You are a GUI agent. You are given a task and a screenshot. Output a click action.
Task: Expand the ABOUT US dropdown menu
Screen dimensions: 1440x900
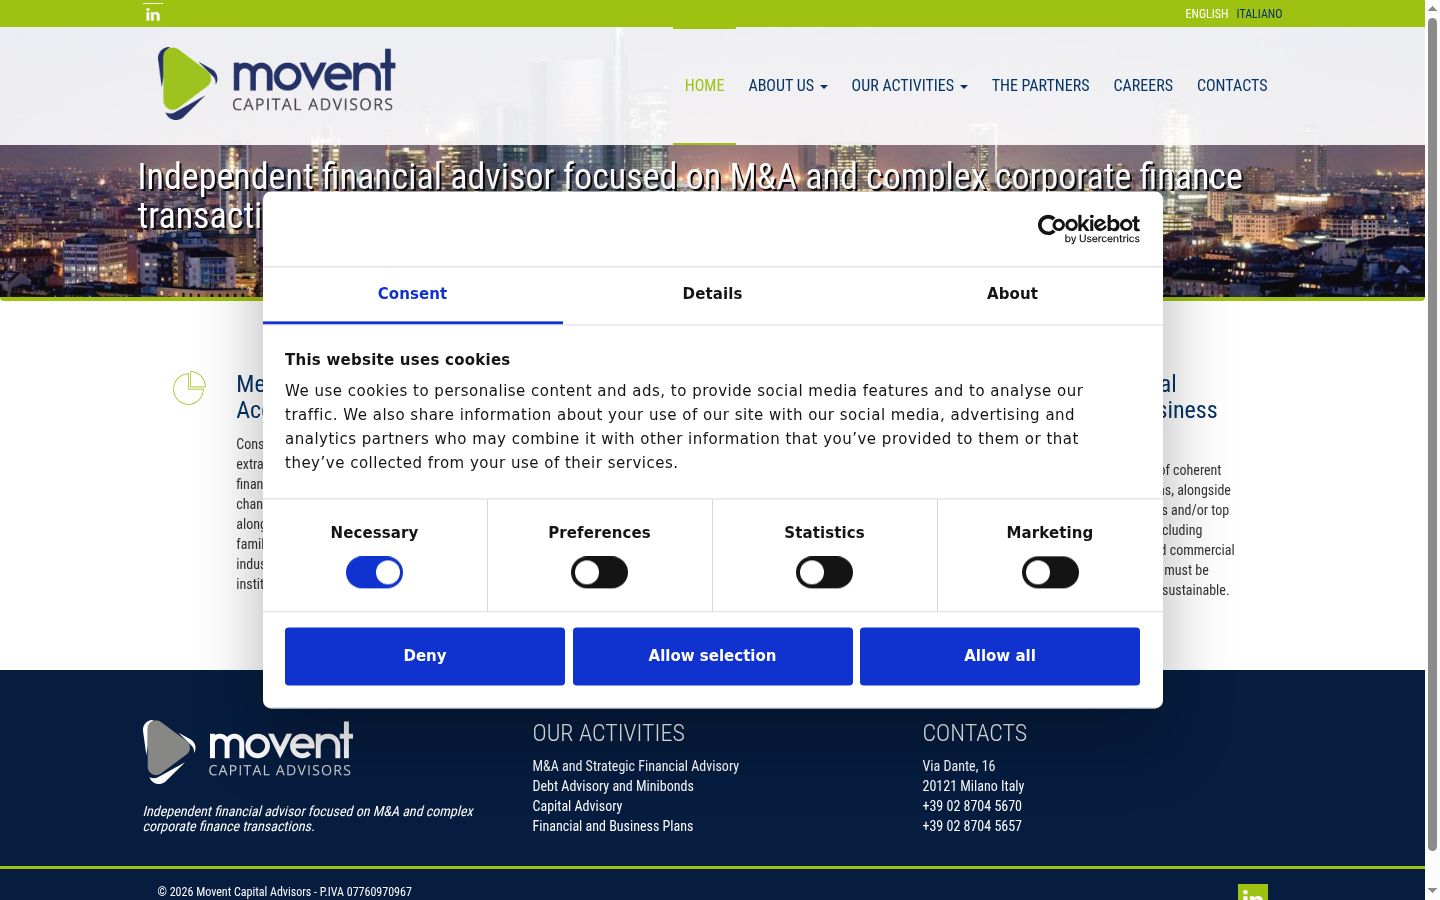coord(788,86)
